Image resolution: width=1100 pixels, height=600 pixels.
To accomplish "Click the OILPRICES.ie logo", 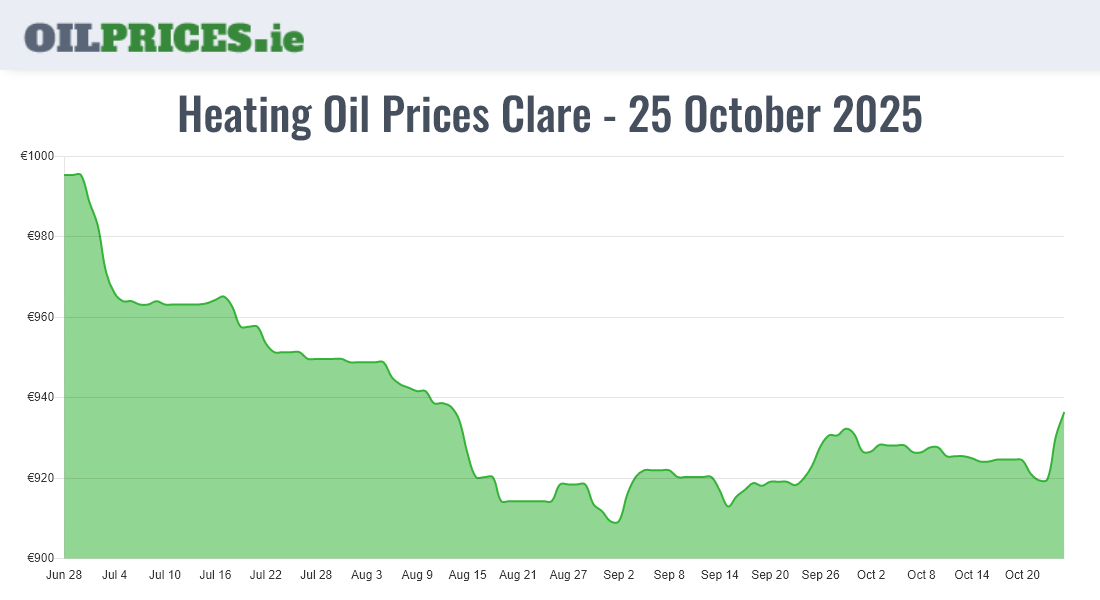I will tap(164, 37).
